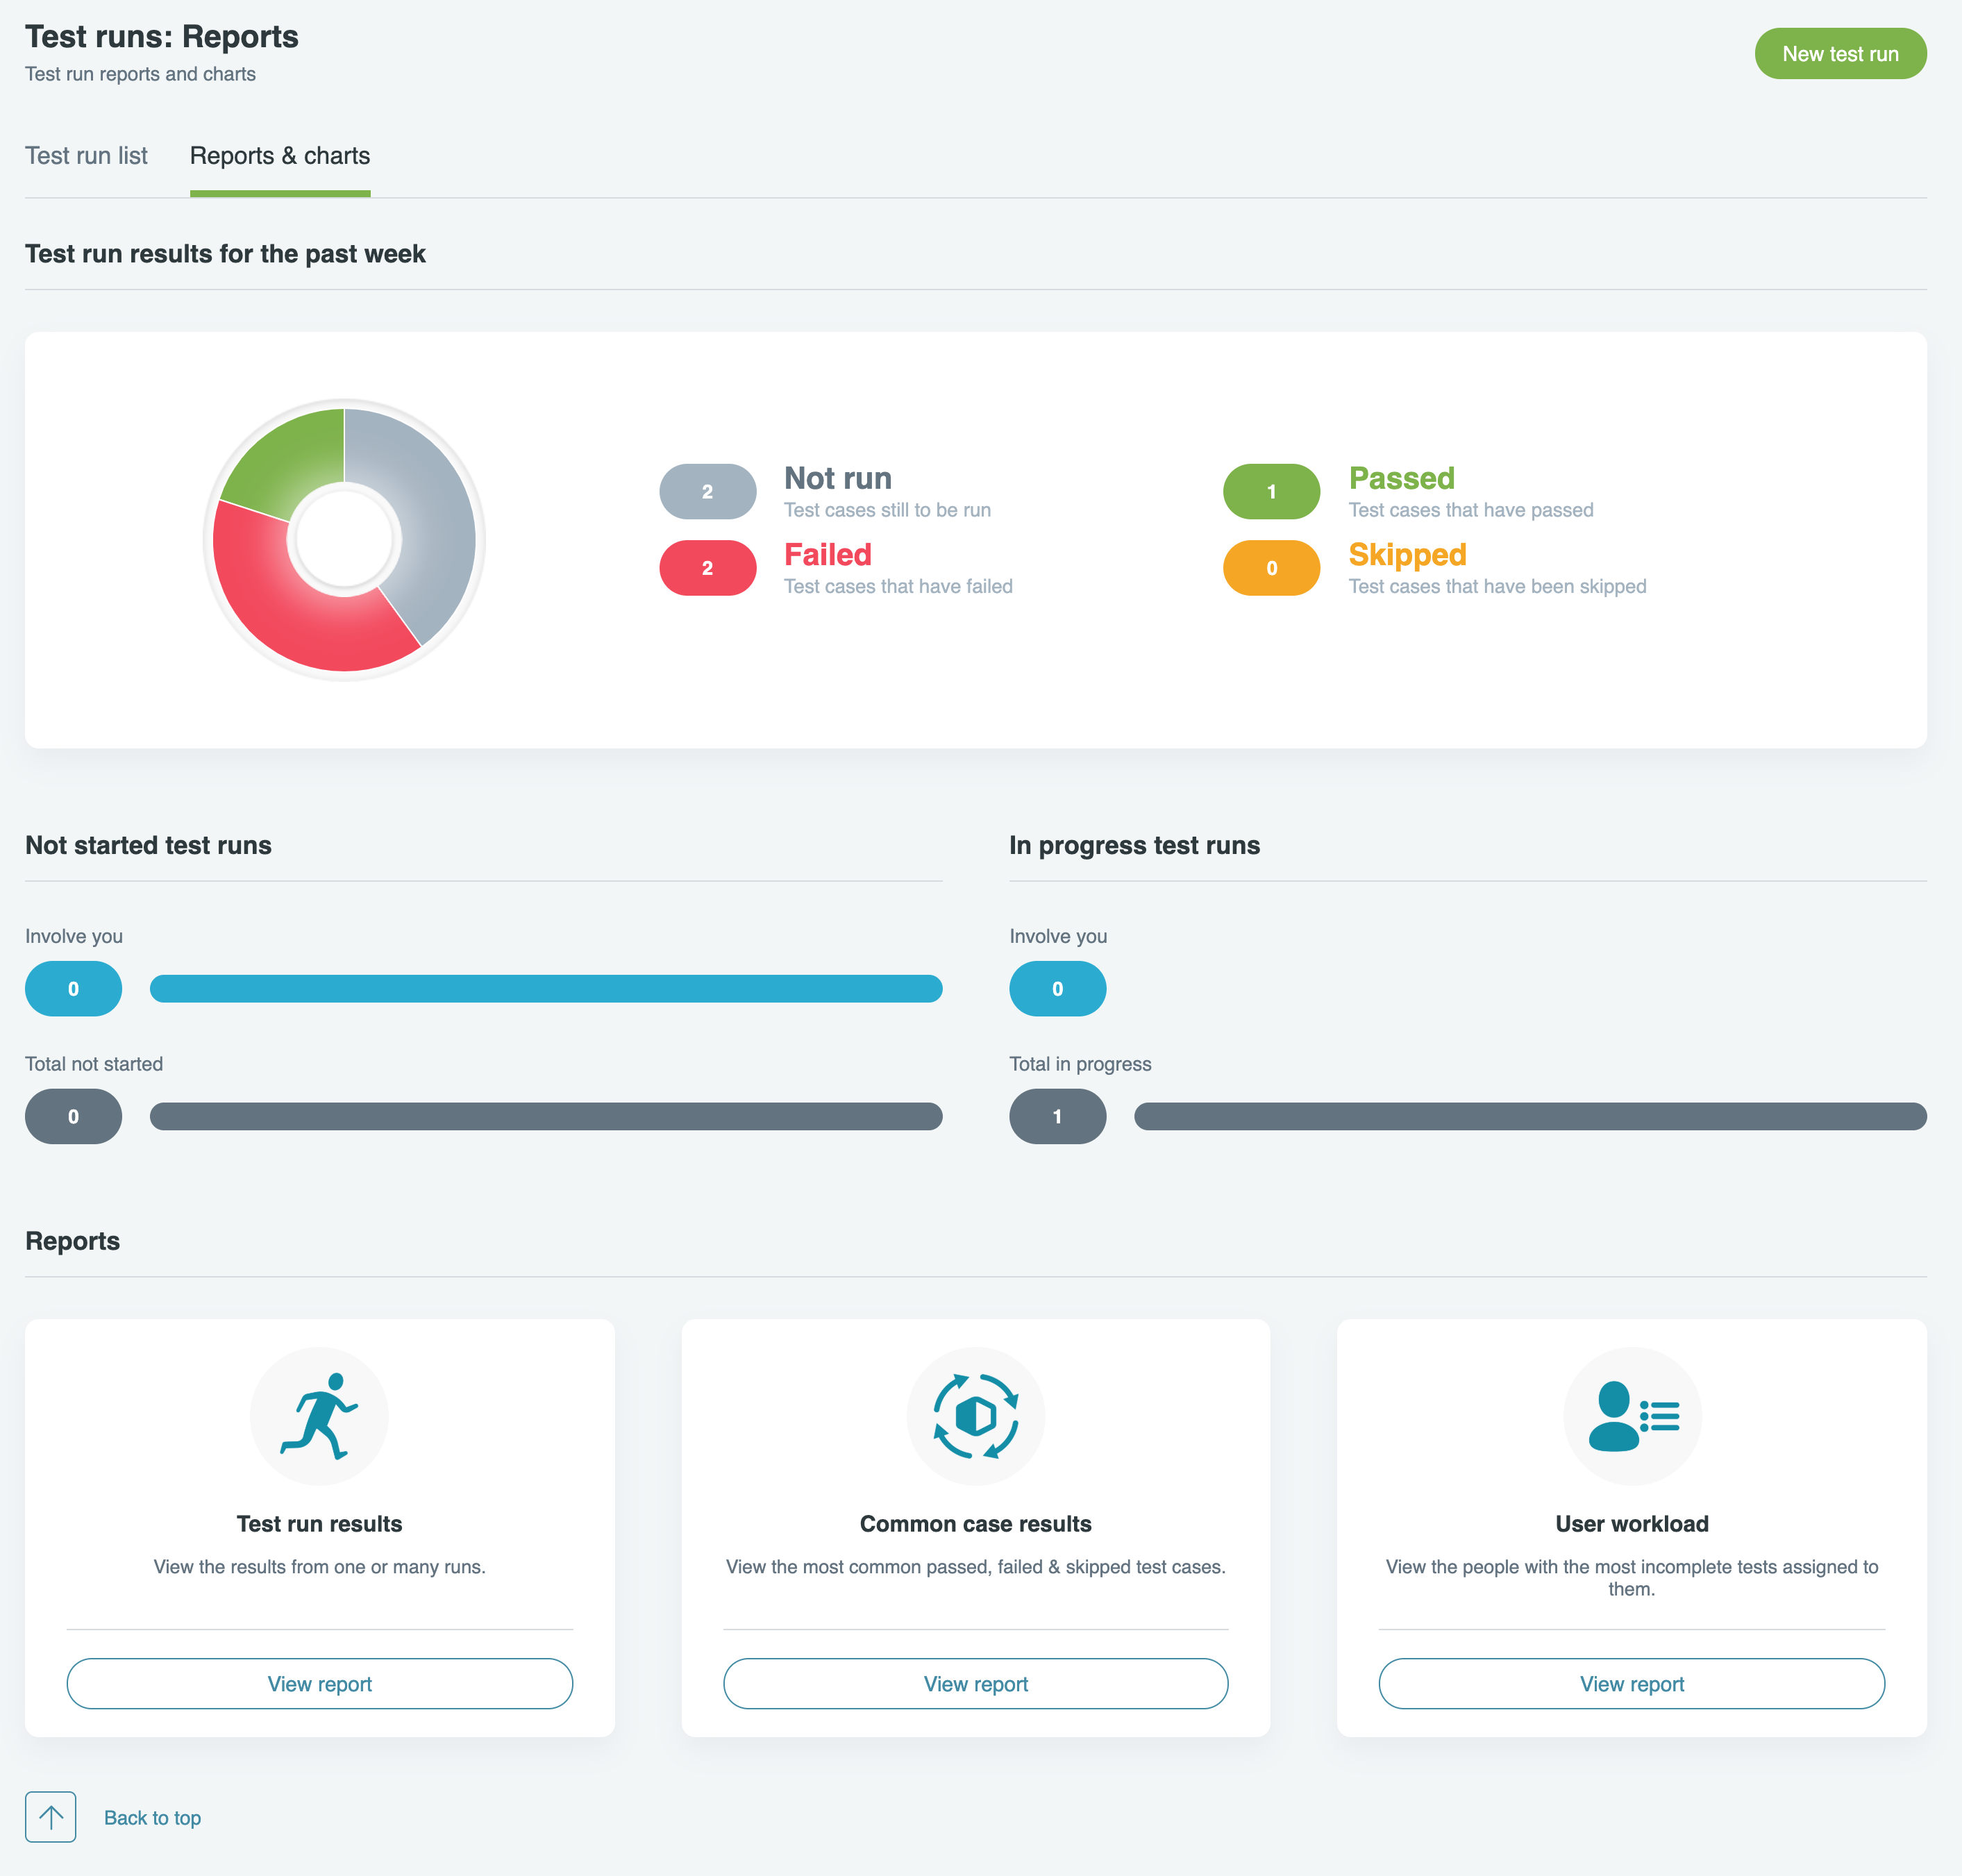The height and width of the screenshot is (1876, 1962).
Task: Open View report for Test run results
Action: [x=319, y=1683]
